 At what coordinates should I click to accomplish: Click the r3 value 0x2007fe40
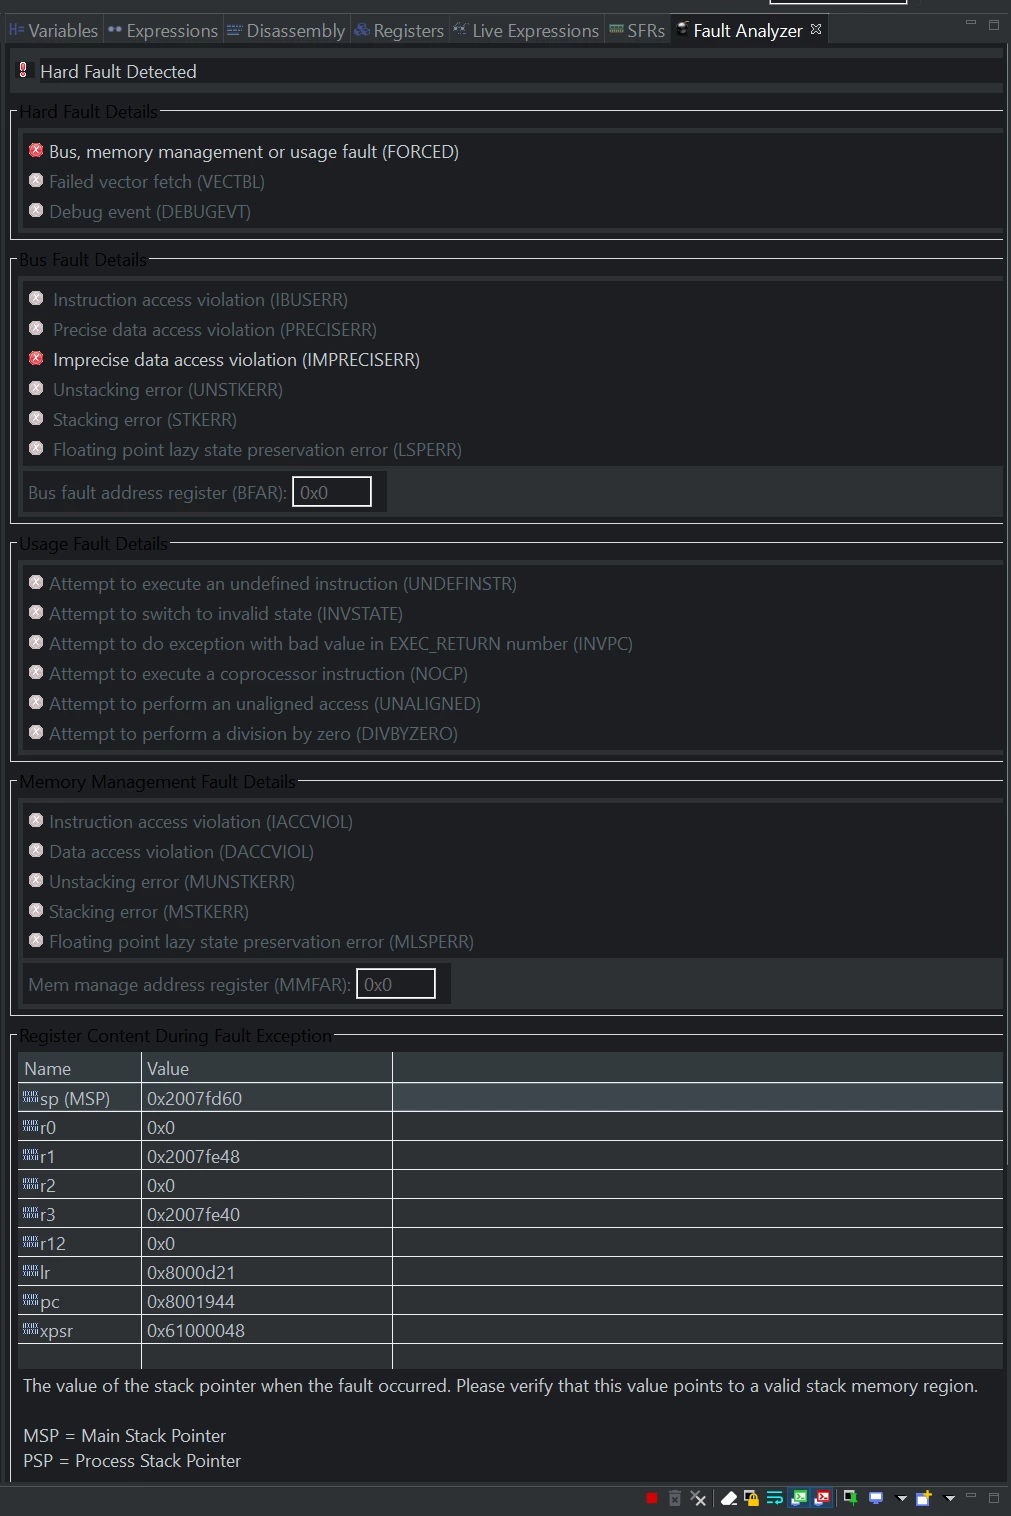coord(193,1214)
